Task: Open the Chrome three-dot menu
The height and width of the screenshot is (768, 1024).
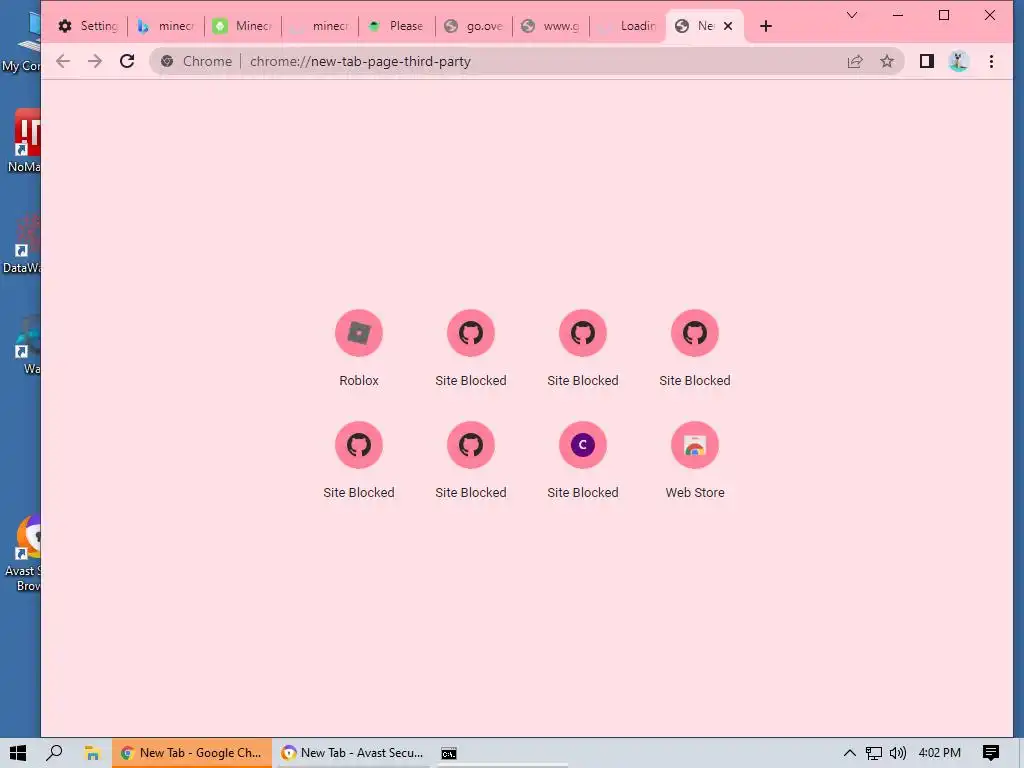Action: tap(991, 61)
